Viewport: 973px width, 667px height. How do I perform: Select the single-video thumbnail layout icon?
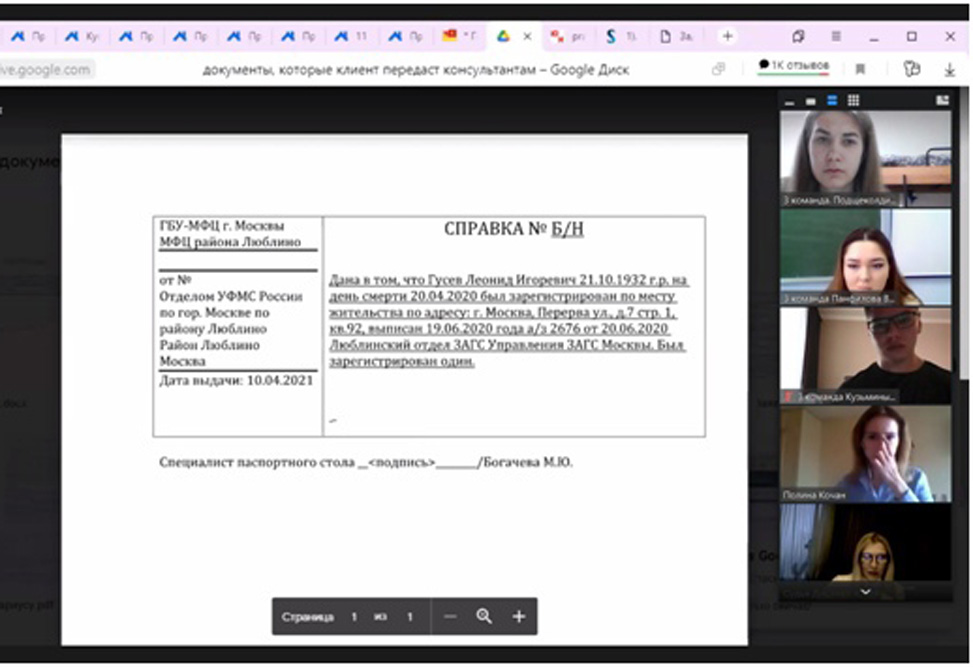(x=810, y=100)
